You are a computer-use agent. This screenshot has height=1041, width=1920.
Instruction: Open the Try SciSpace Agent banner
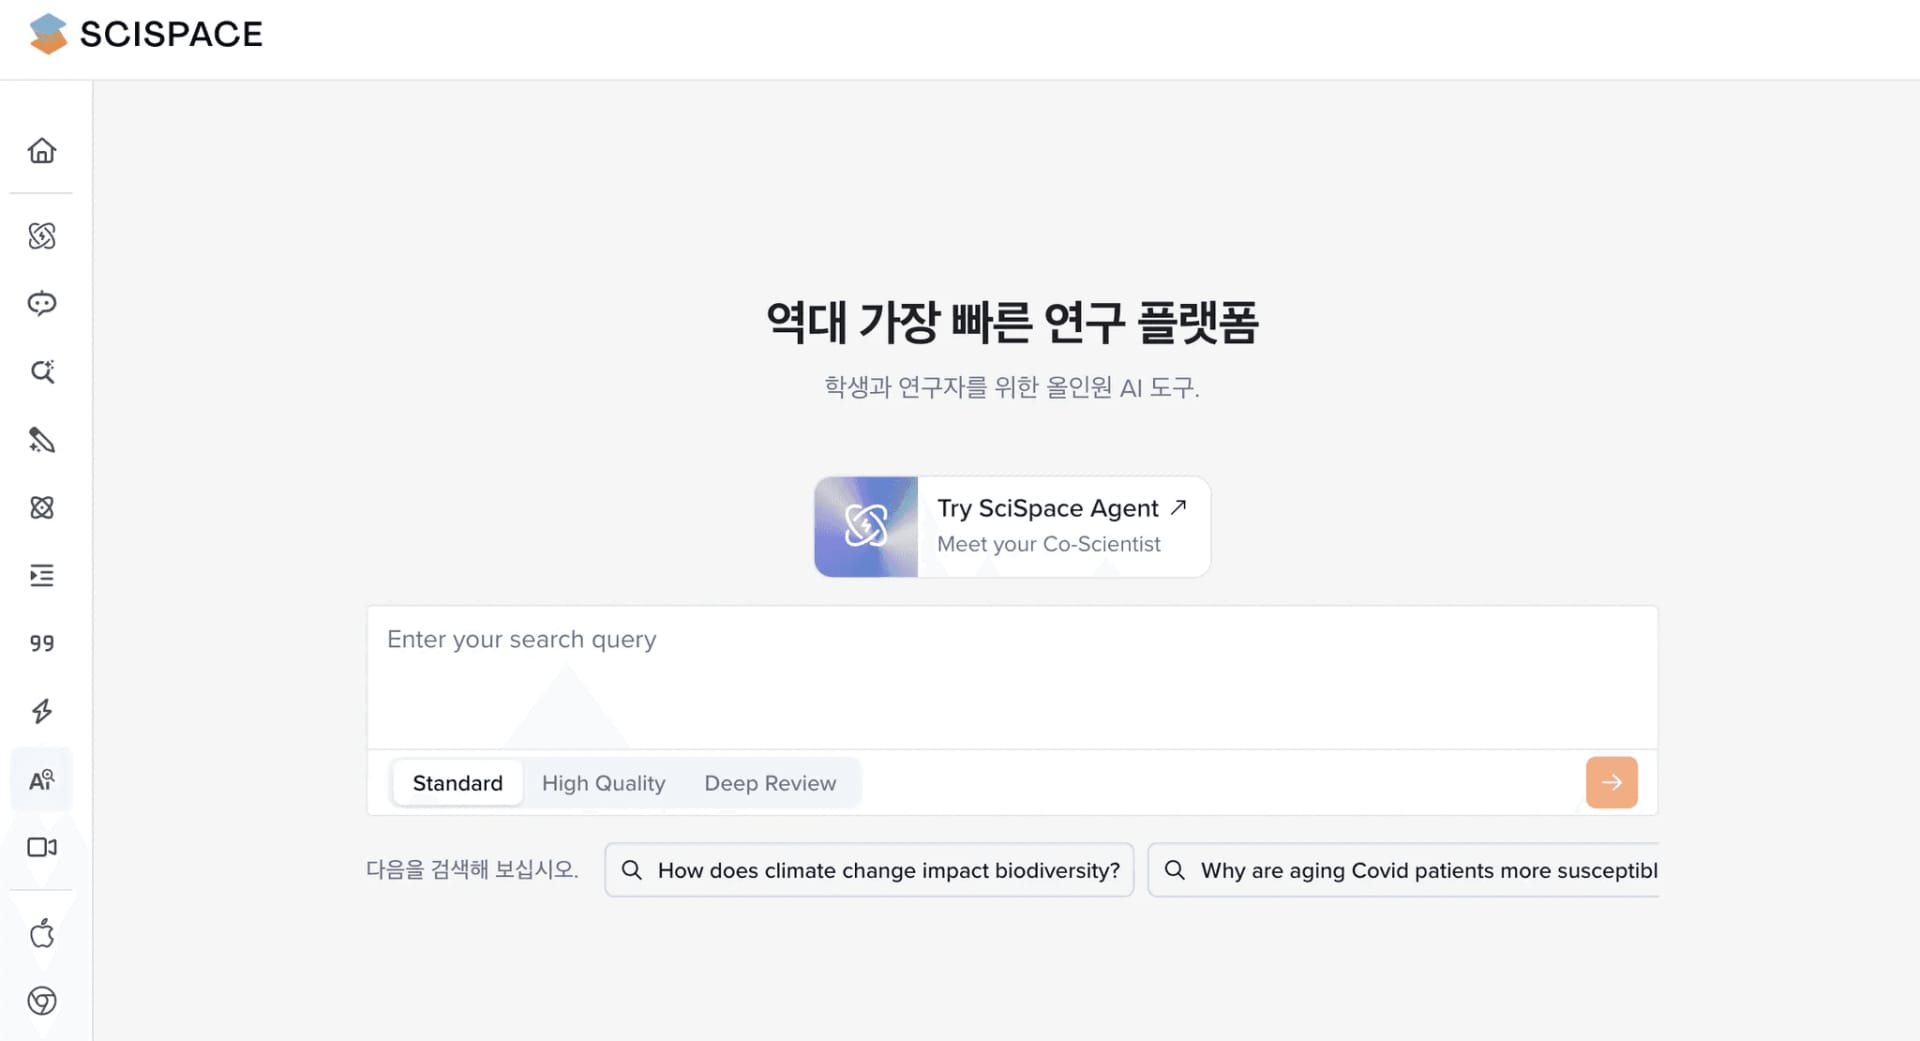pyautogui.click(x=1011, y=527)
